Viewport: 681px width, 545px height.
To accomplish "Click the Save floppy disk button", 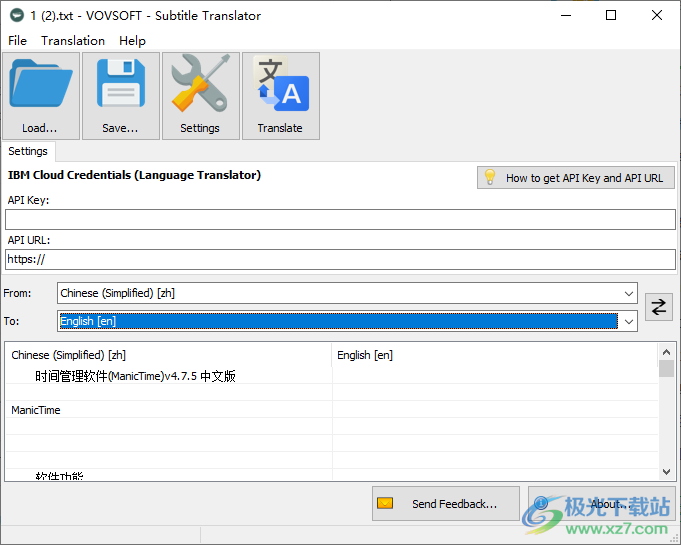I will (121, 96).
